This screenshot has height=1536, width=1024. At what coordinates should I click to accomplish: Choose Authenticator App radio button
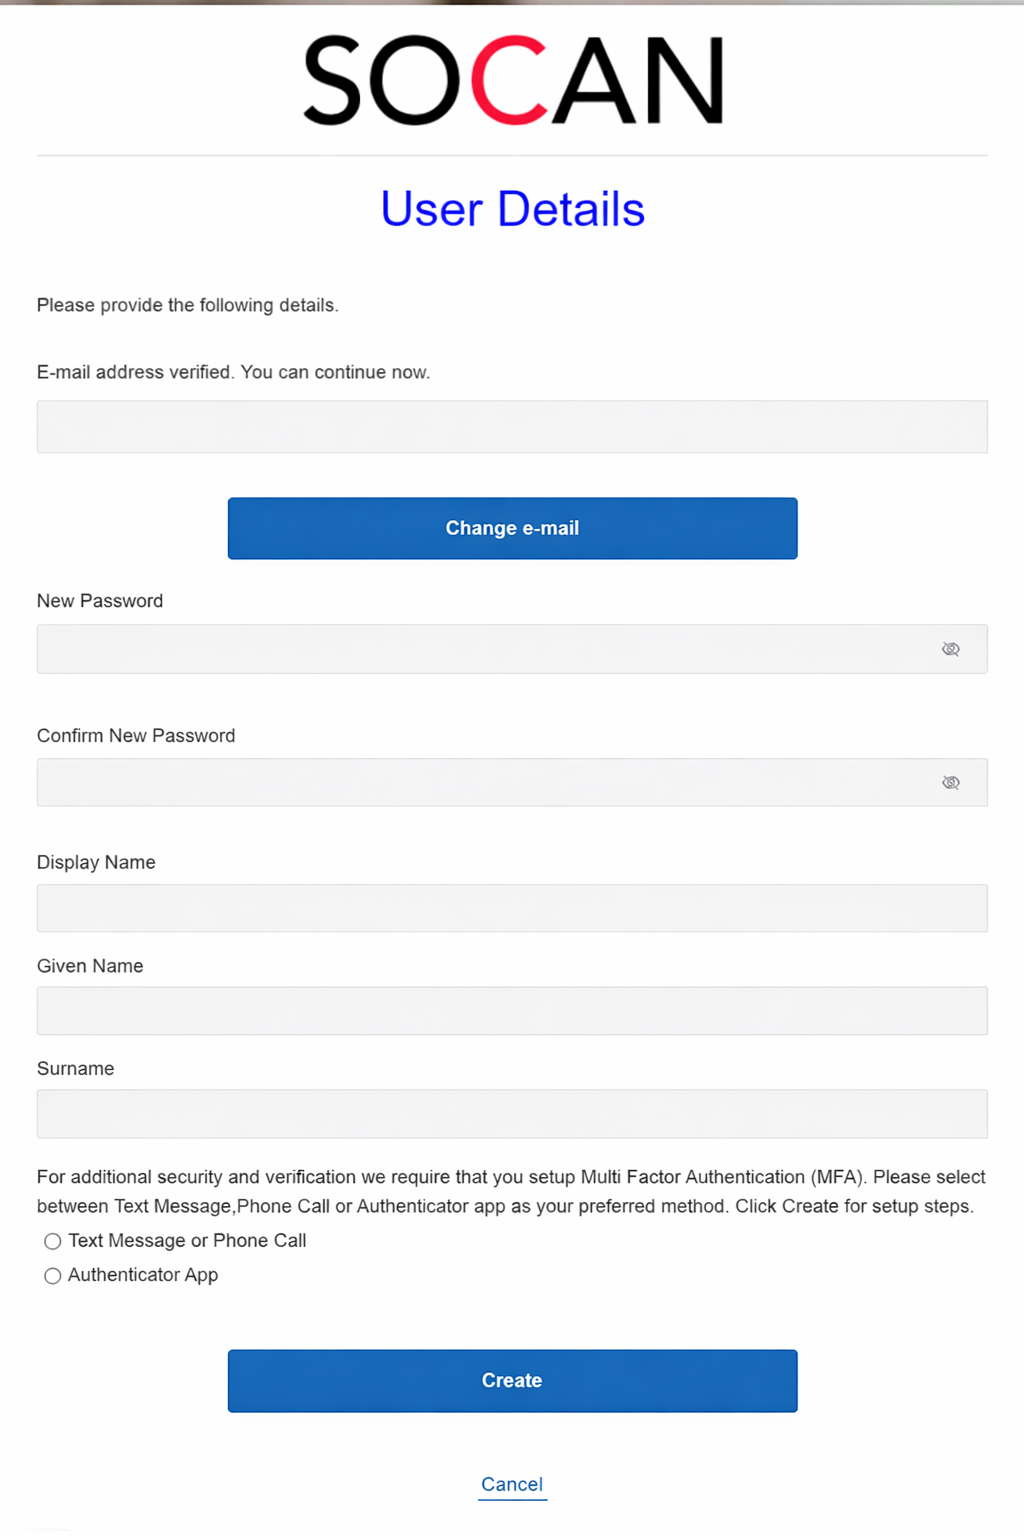[53, 1276]
